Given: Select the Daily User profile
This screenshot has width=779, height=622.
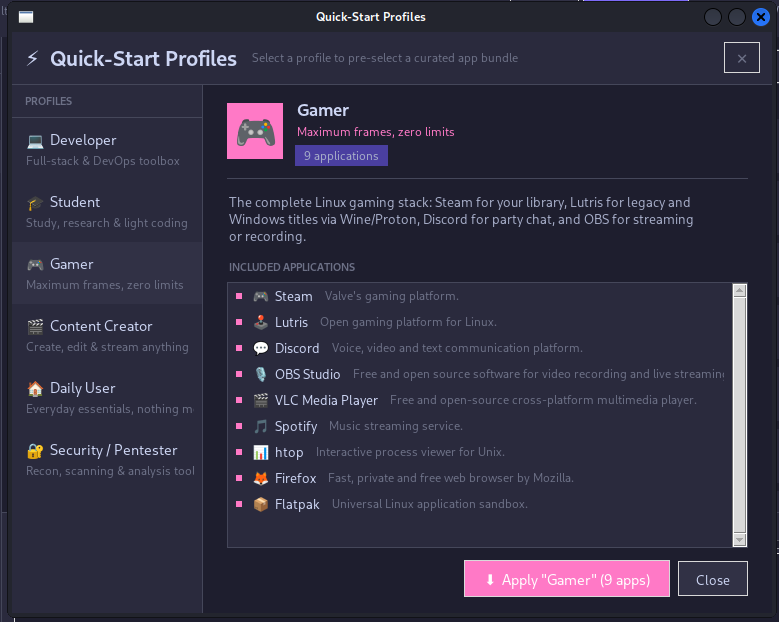Looking at the screenshot, I should click(107, 397).
